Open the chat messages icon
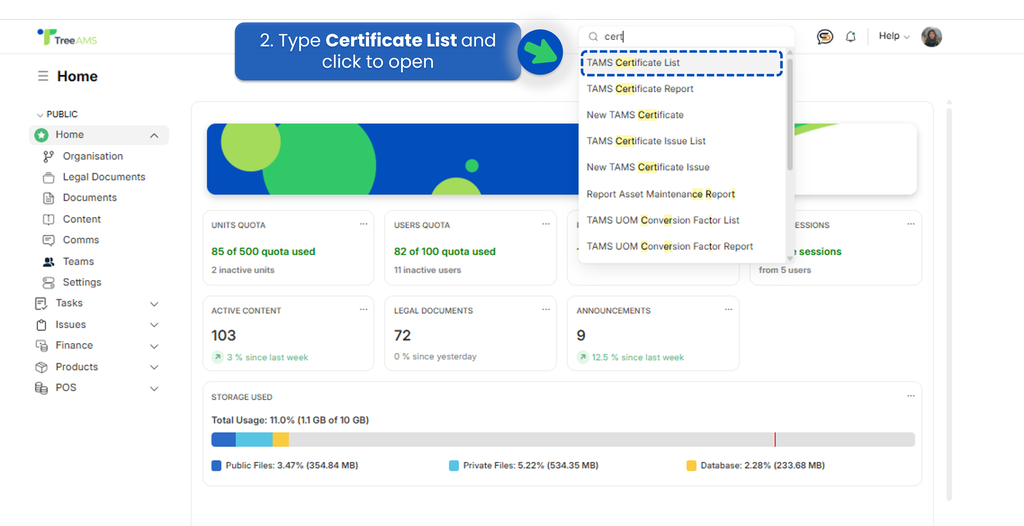Screen dimensions: 1024x526 coord(824,37)
